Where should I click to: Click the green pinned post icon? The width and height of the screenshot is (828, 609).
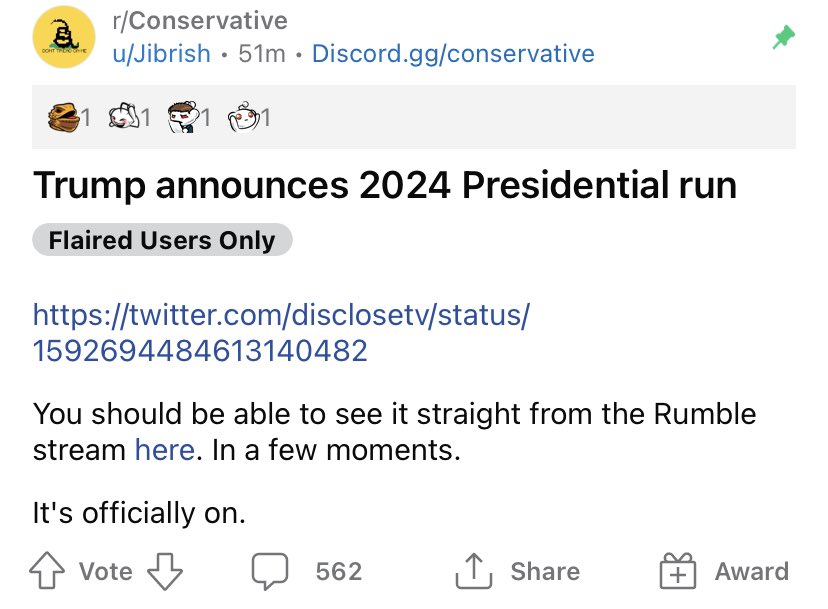click(784, 38)
